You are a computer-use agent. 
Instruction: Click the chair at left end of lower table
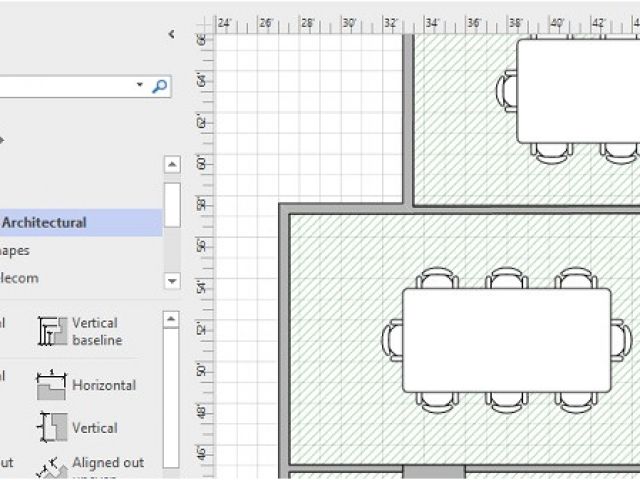392,340
